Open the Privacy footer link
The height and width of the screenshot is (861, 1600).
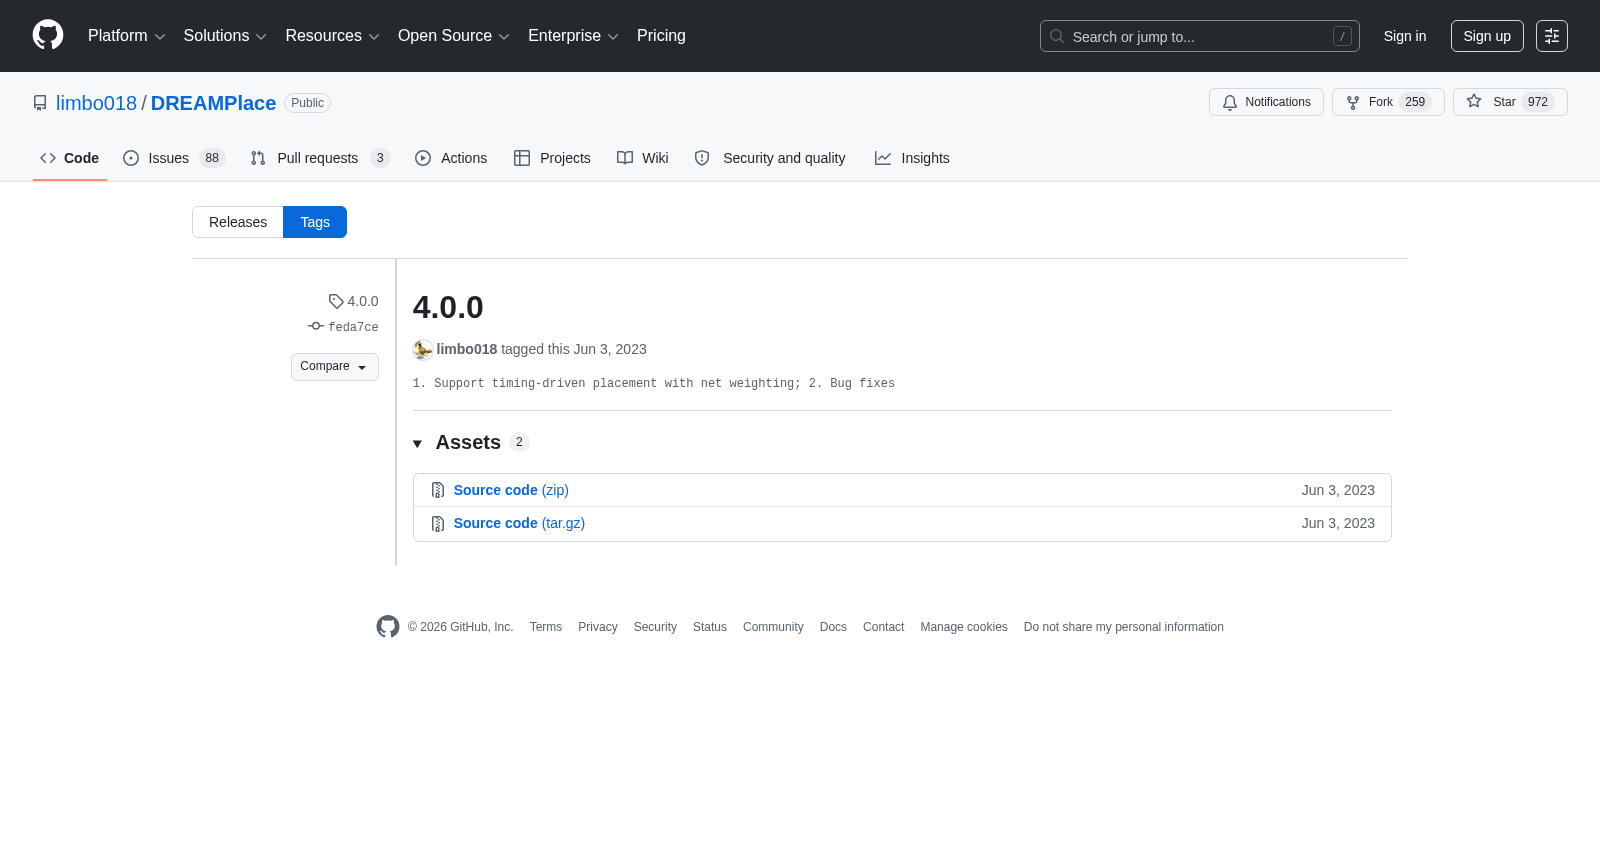click(598, 627)
